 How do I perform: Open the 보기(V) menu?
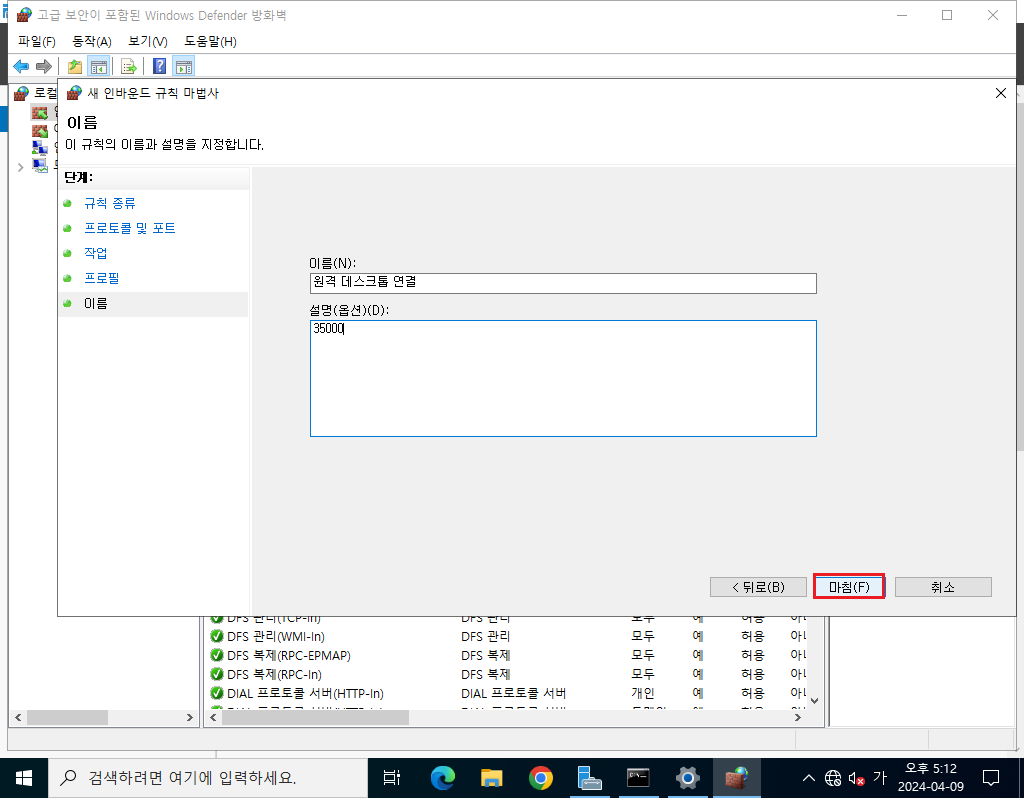(x=148, y=41)
